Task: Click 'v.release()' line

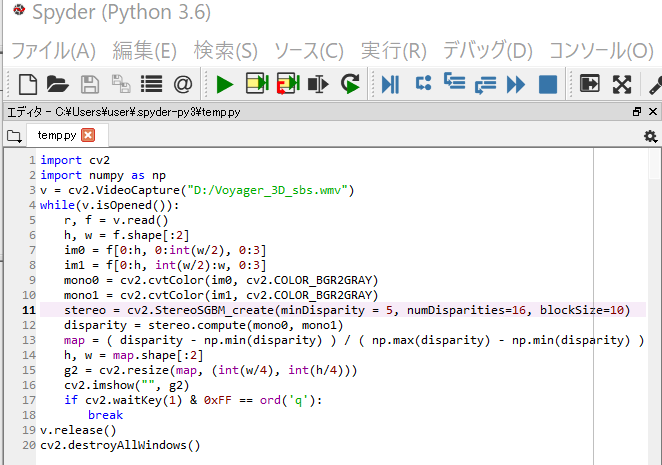Action: pyautogui.click(x=78, y=430)
